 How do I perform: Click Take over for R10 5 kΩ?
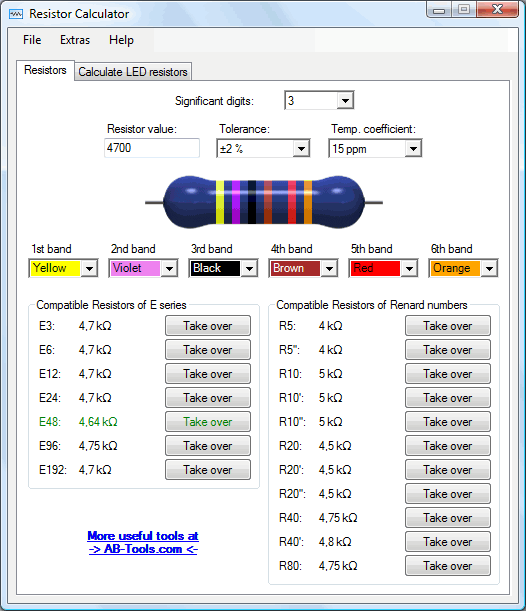(448, 374)
